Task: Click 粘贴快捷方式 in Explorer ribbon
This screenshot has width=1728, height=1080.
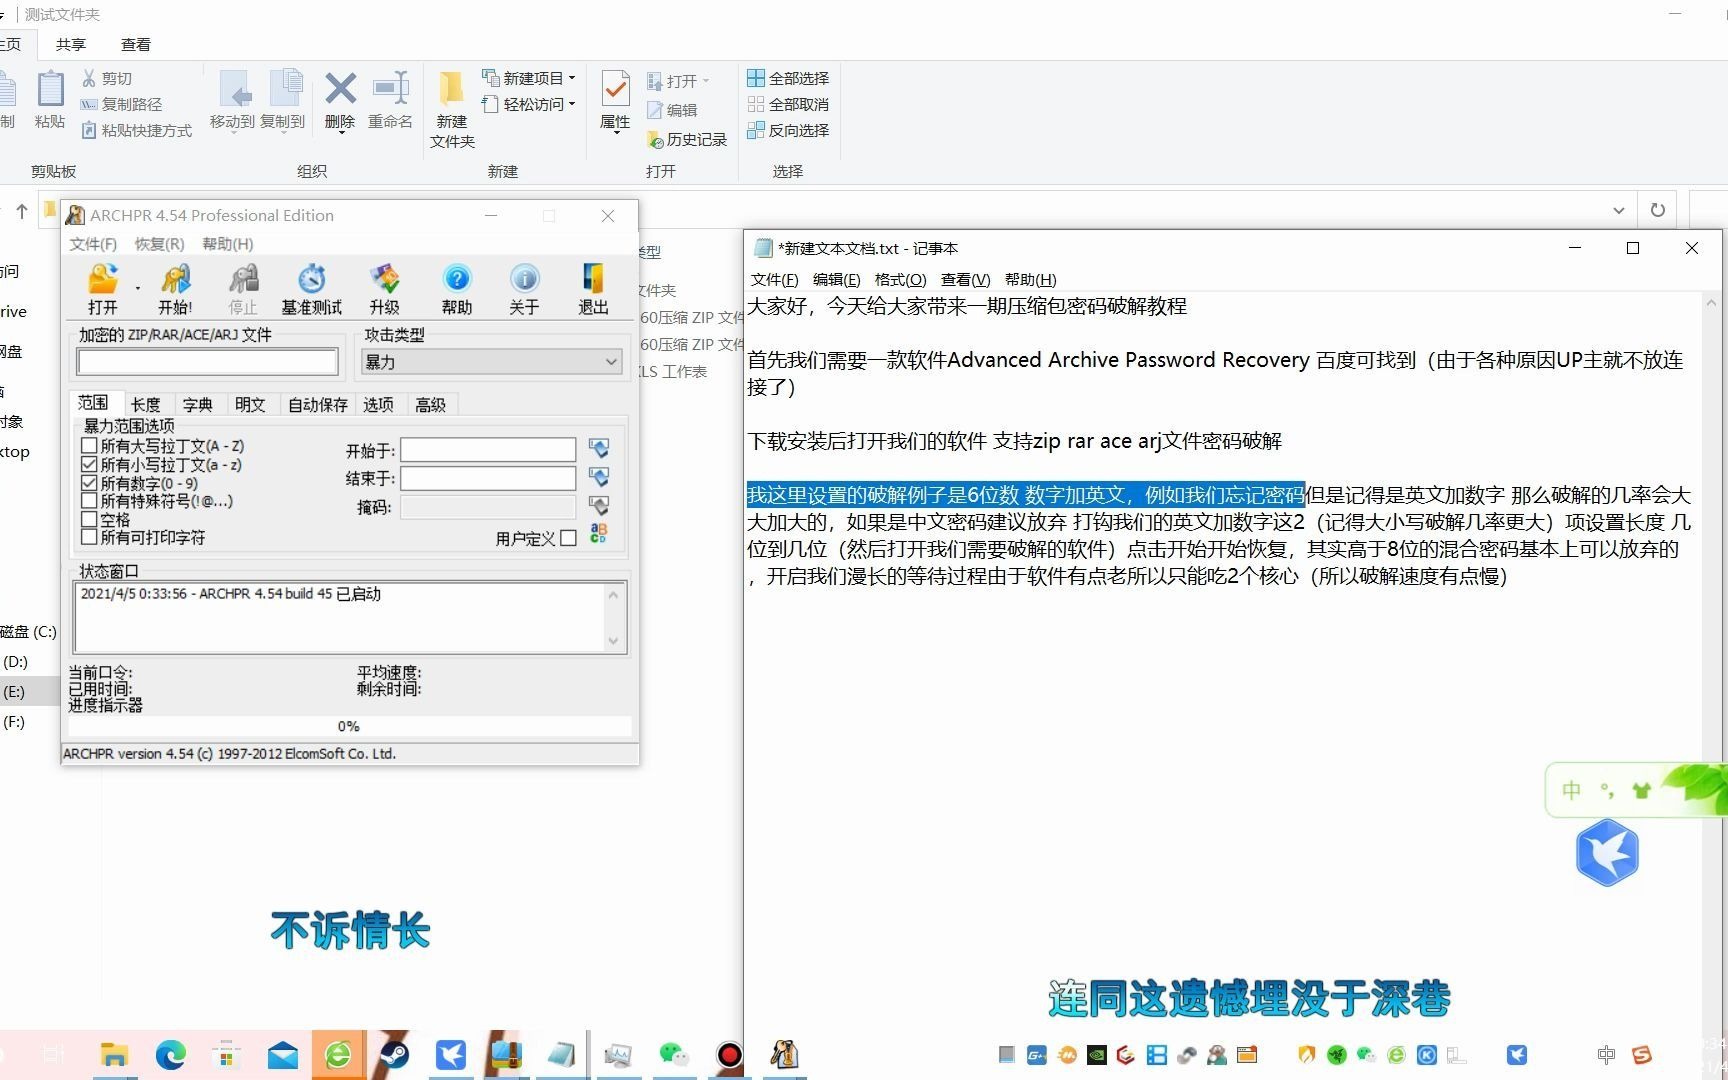Action: coord(136,130)
